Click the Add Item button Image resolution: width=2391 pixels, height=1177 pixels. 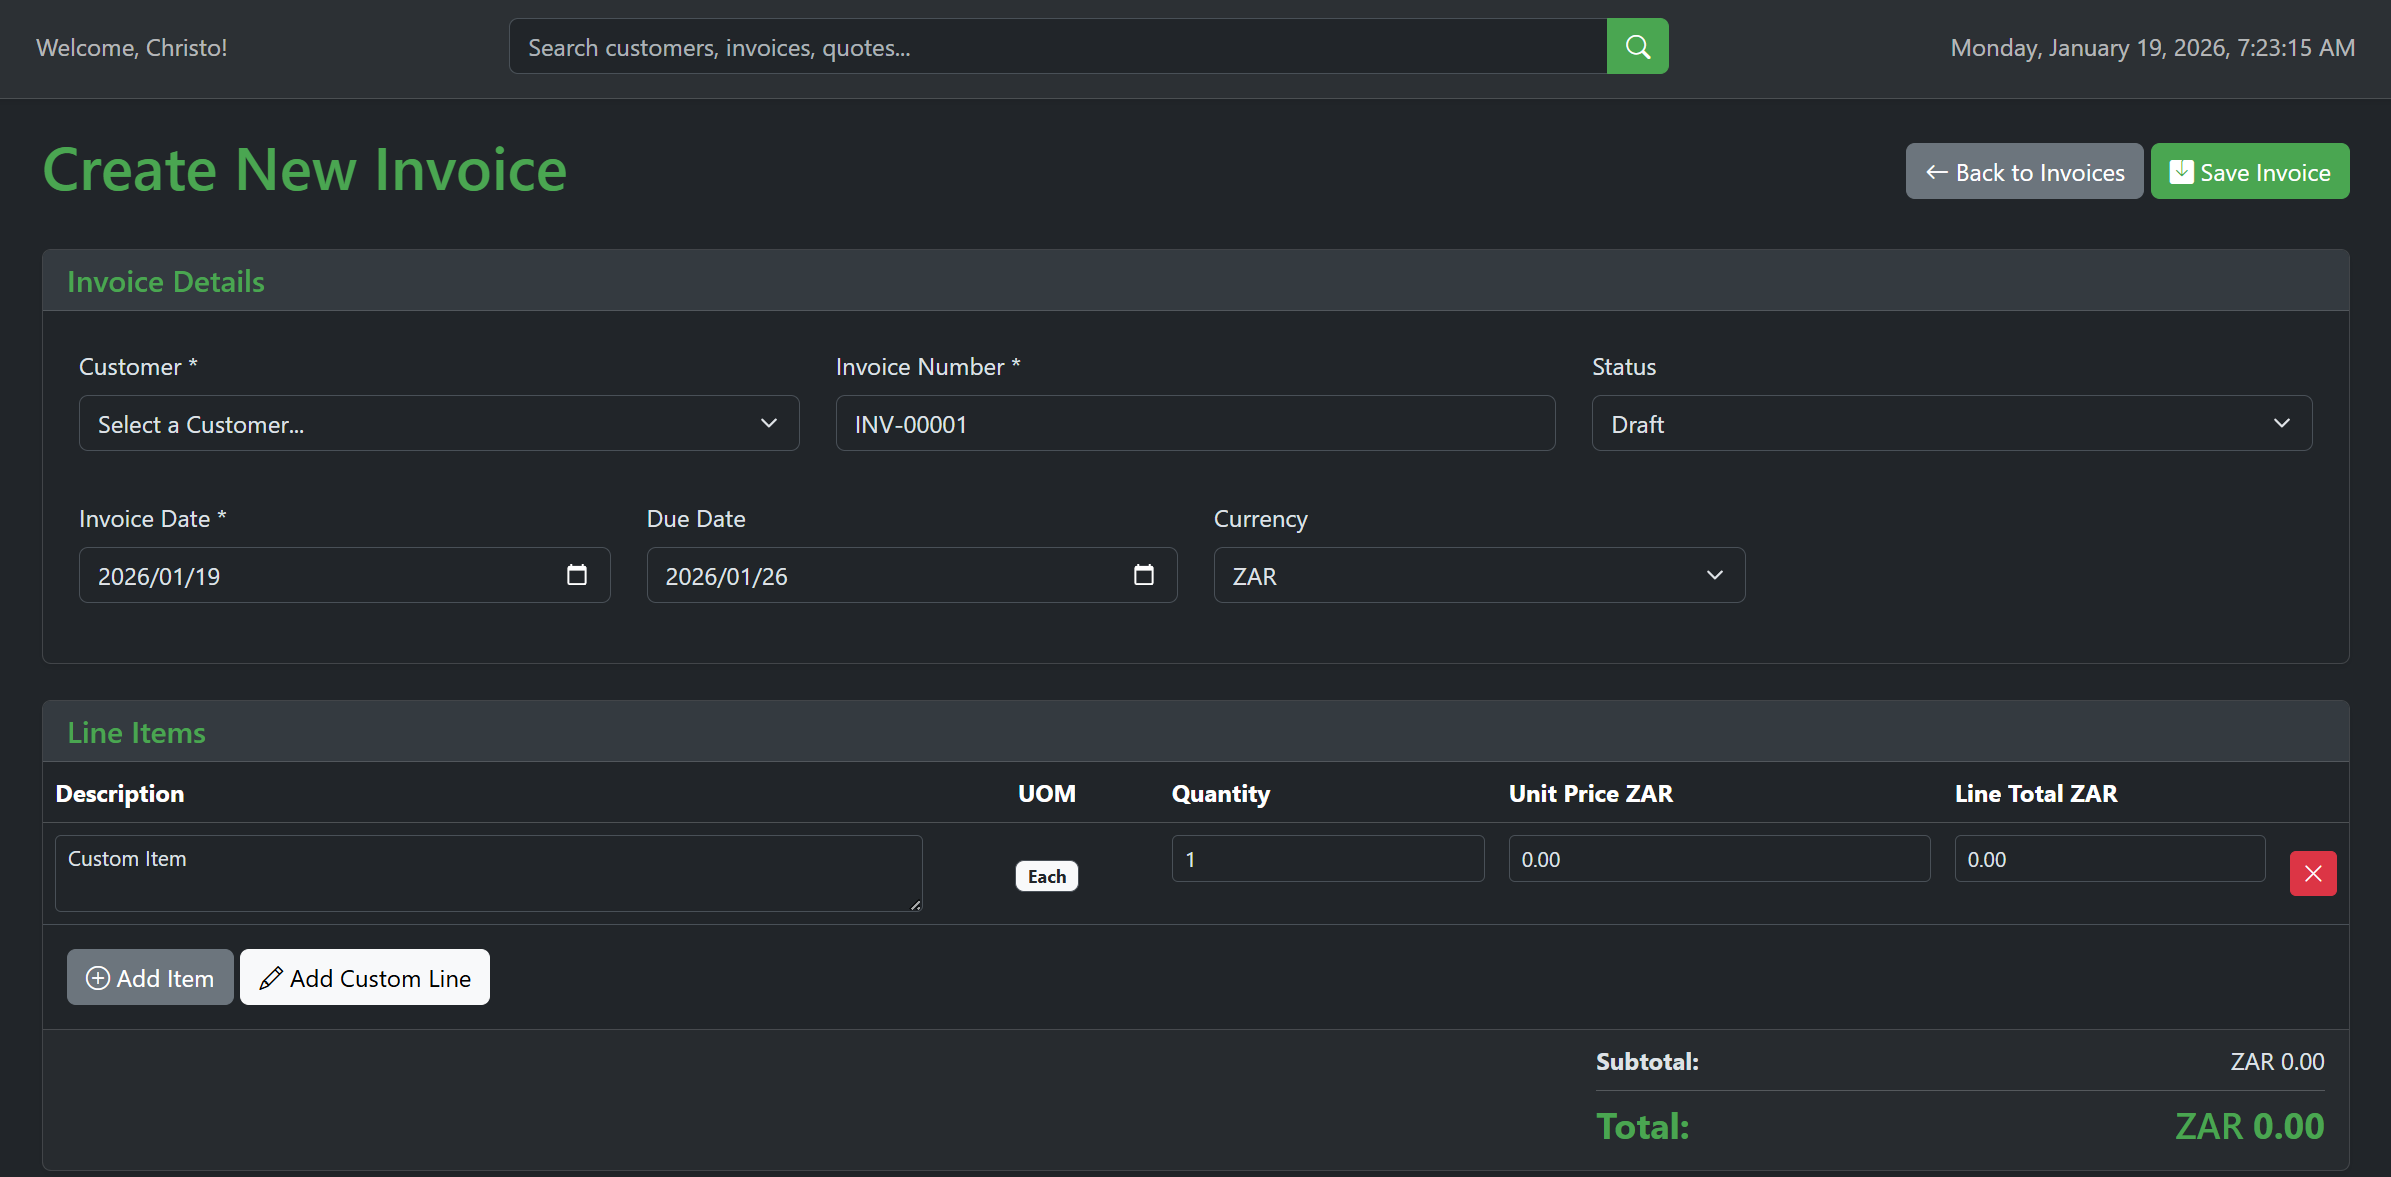[150, 978]
